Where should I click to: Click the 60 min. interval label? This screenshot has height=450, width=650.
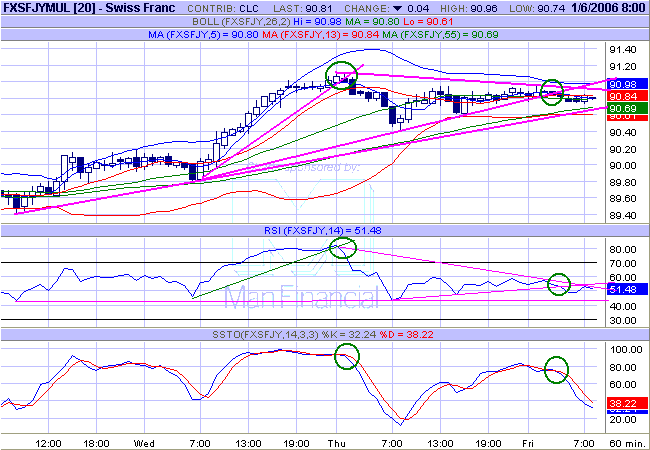pyautogui.click(x=627, y=443)
